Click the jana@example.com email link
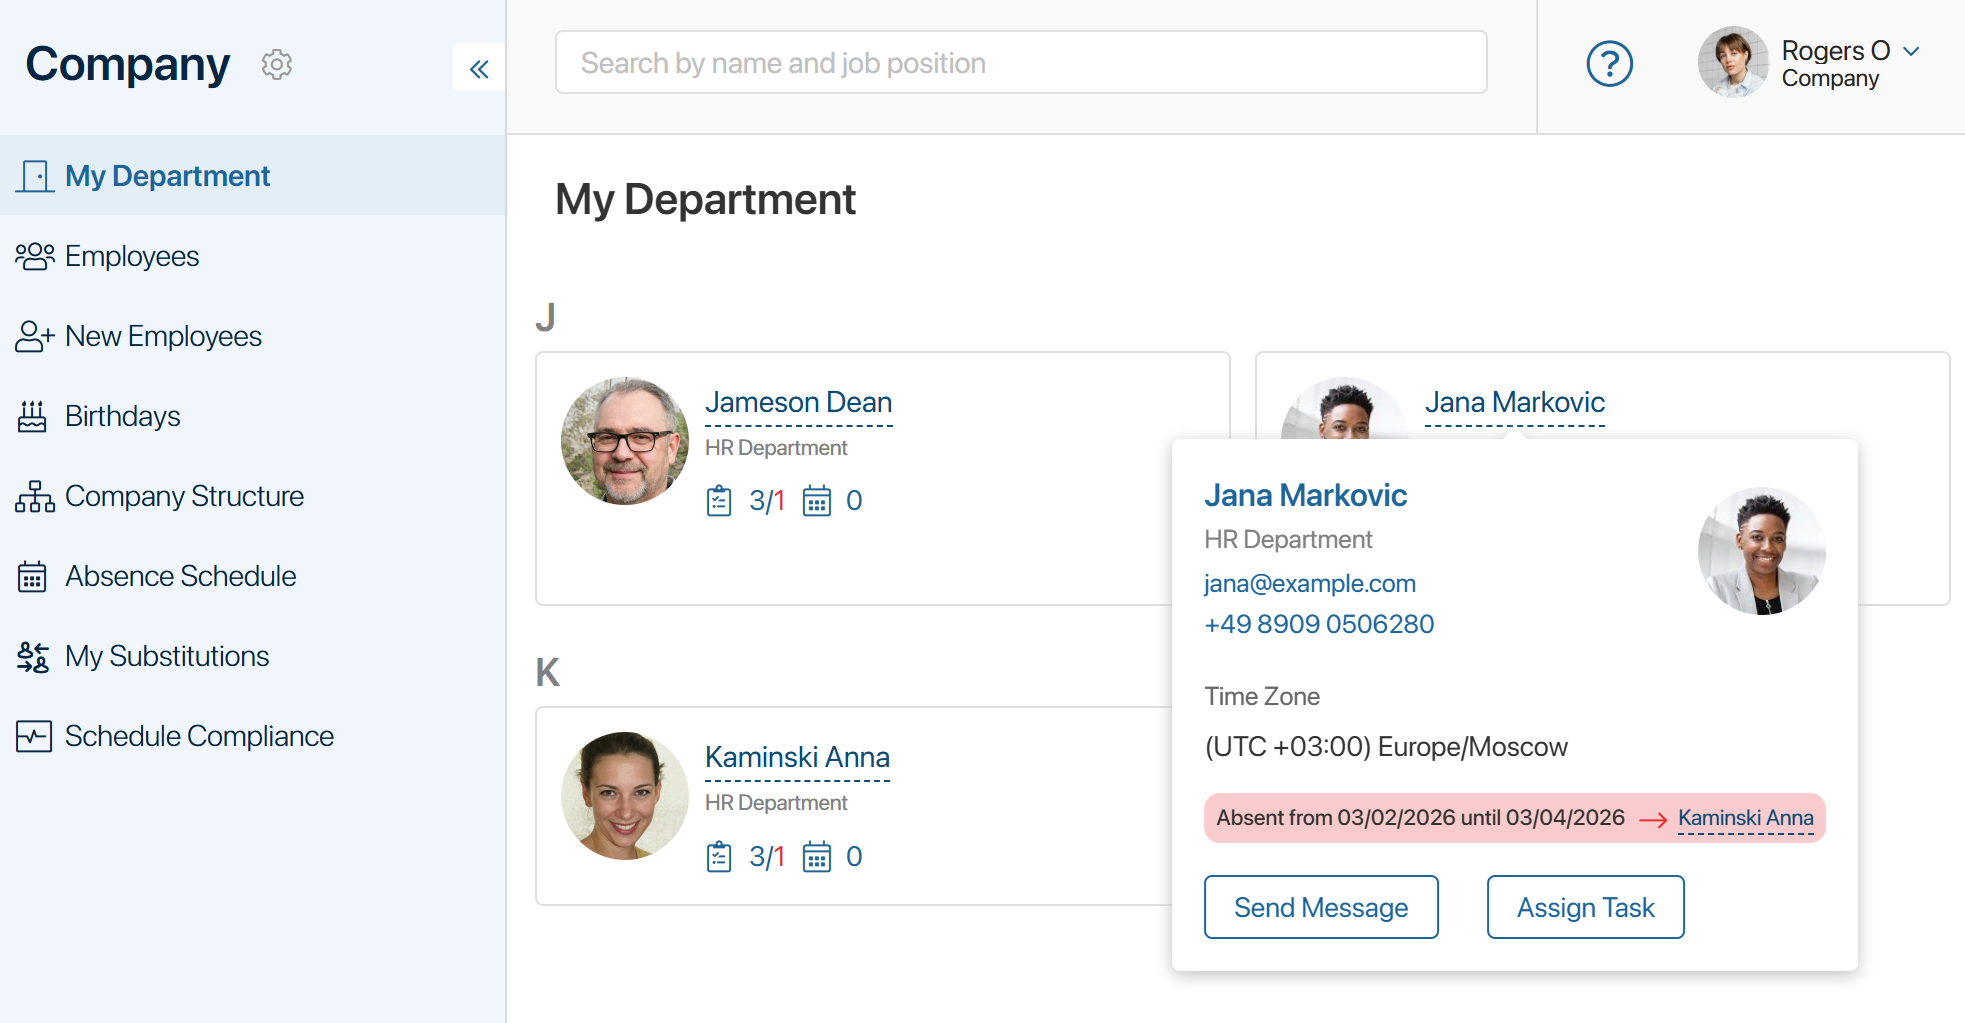 pos(1309,583)
